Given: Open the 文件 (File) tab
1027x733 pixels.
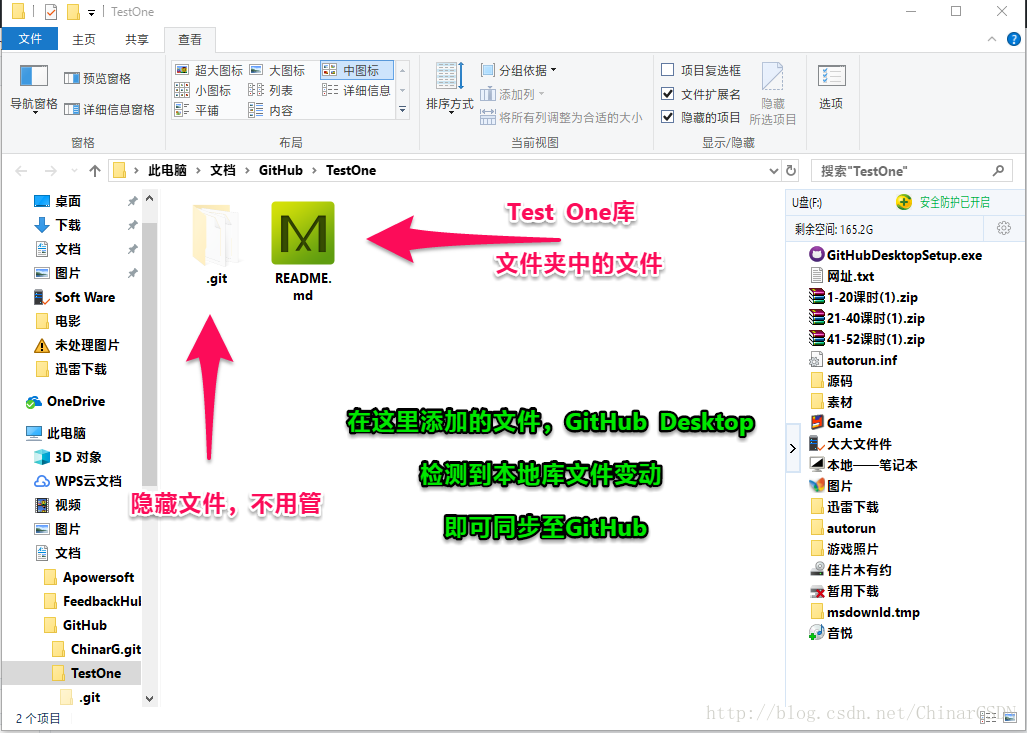Looking at the screenshot, I should click(x=30, y=39).
